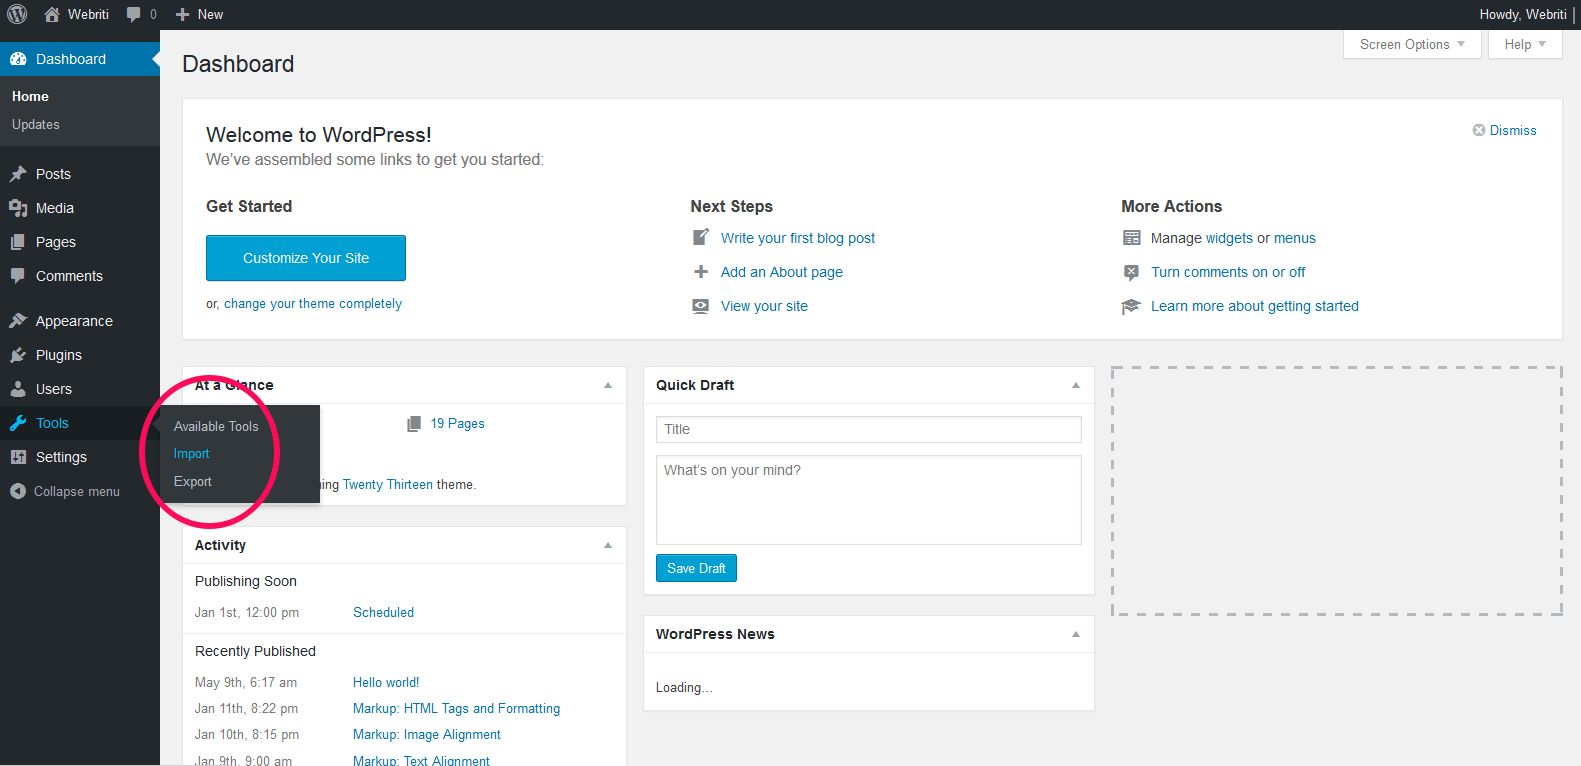The width and height of the screenshot is (1581, 766).
Task: Click the Dashboard gauge icon in the sidebar
Action: (x=18, y=59)
